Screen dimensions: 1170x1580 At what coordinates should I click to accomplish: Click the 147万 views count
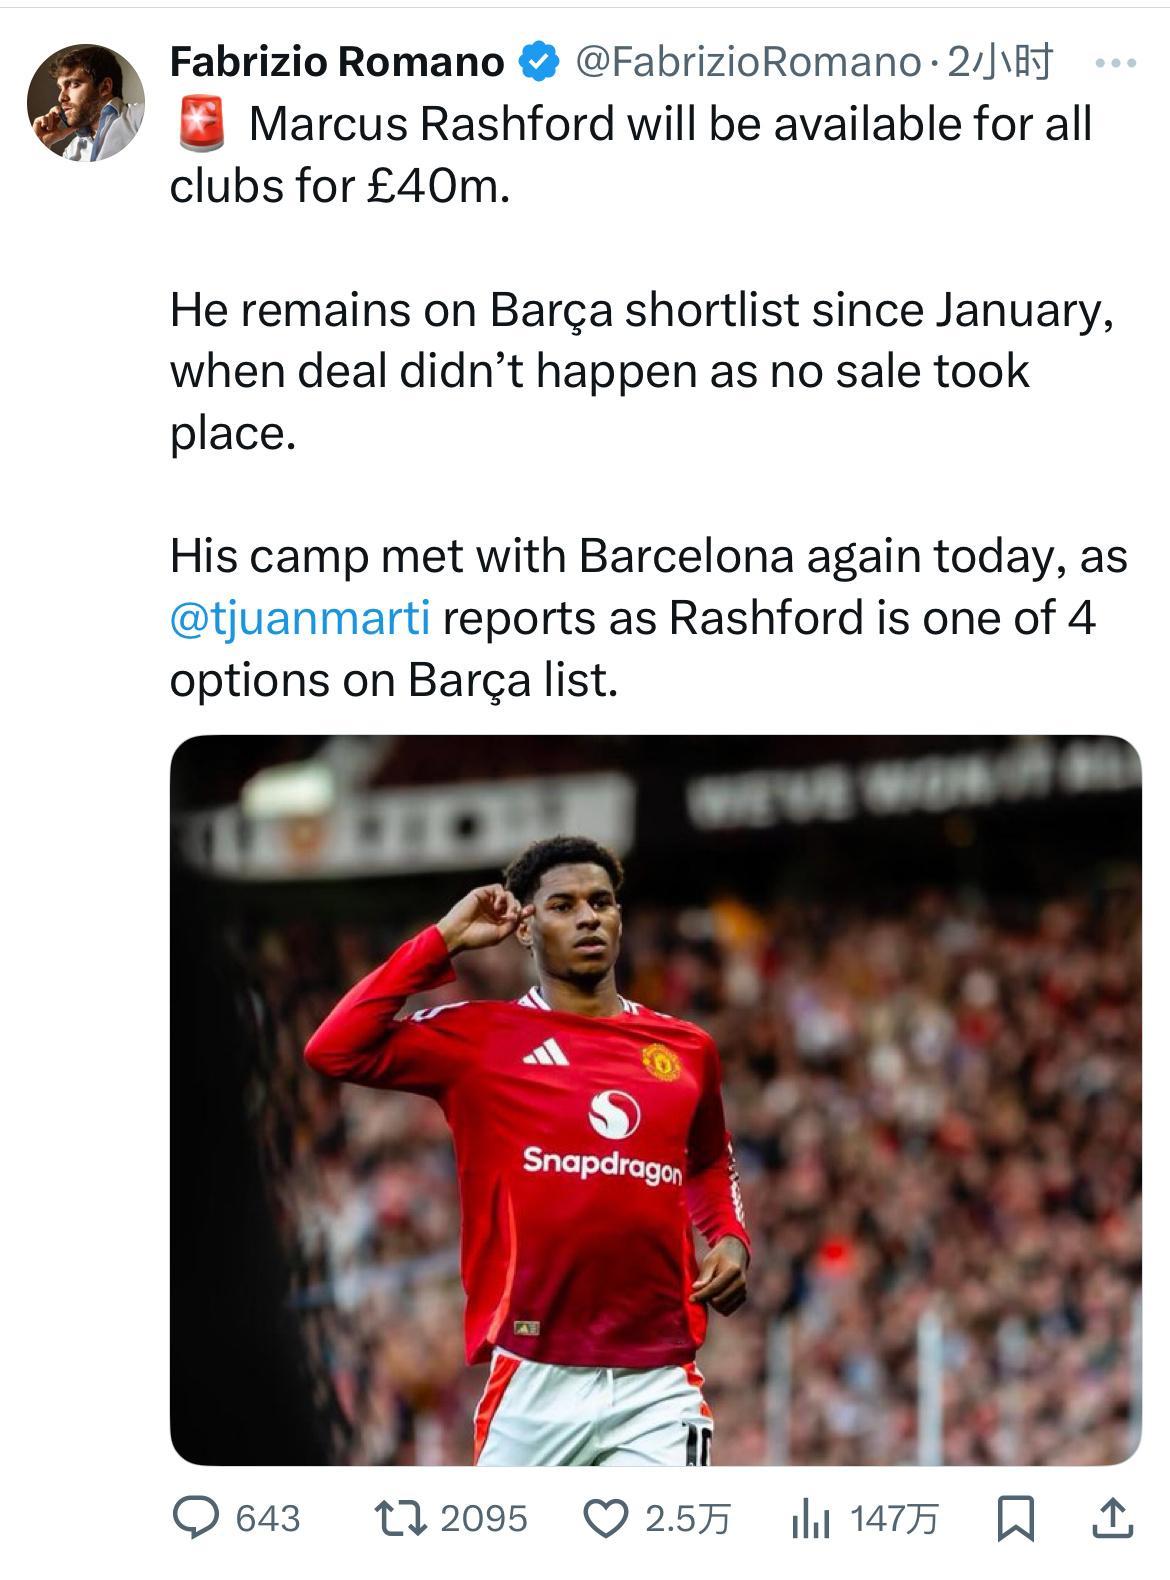894,1519
